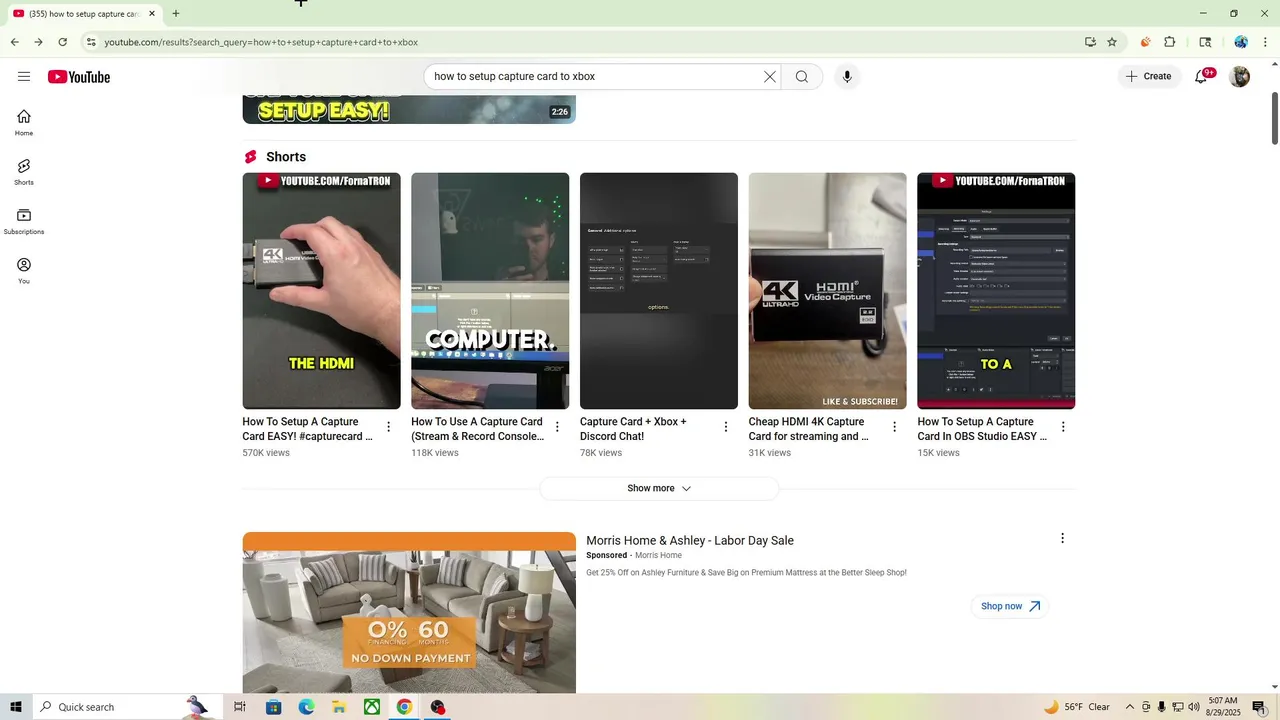Click Shop now on the sponsored ad

pos(1010,606)
